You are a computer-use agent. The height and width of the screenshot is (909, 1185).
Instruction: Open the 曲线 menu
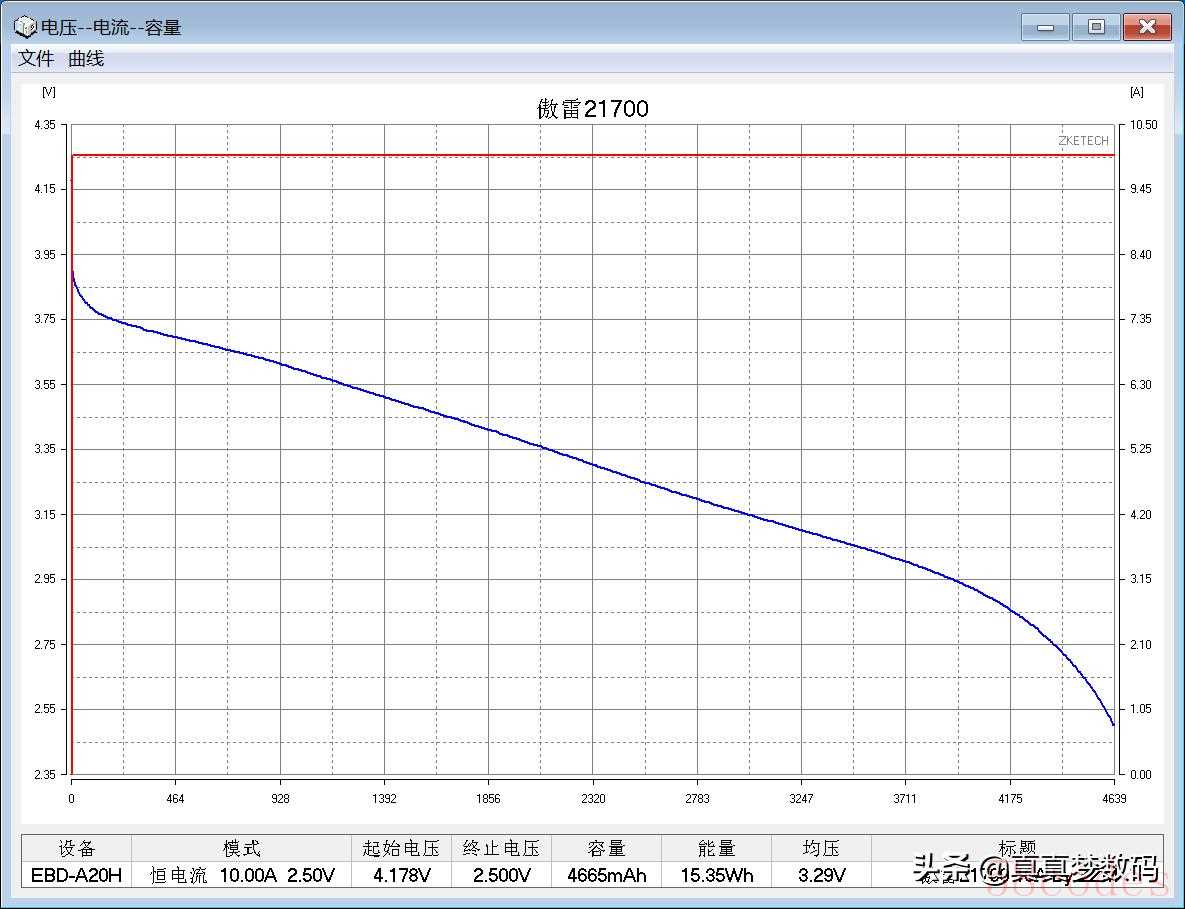pos(85,58)
